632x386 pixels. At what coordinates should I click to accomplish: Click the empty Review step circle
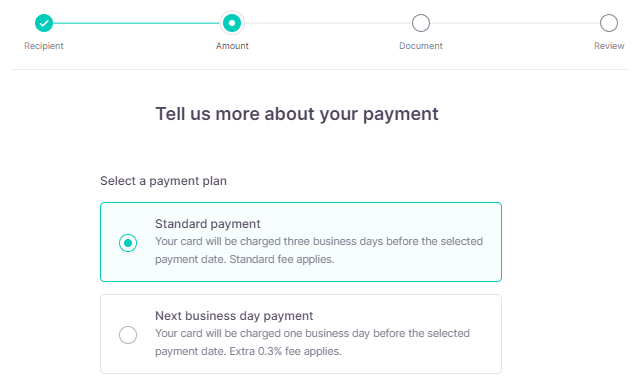pyautogui.click(x=609, y=23)
